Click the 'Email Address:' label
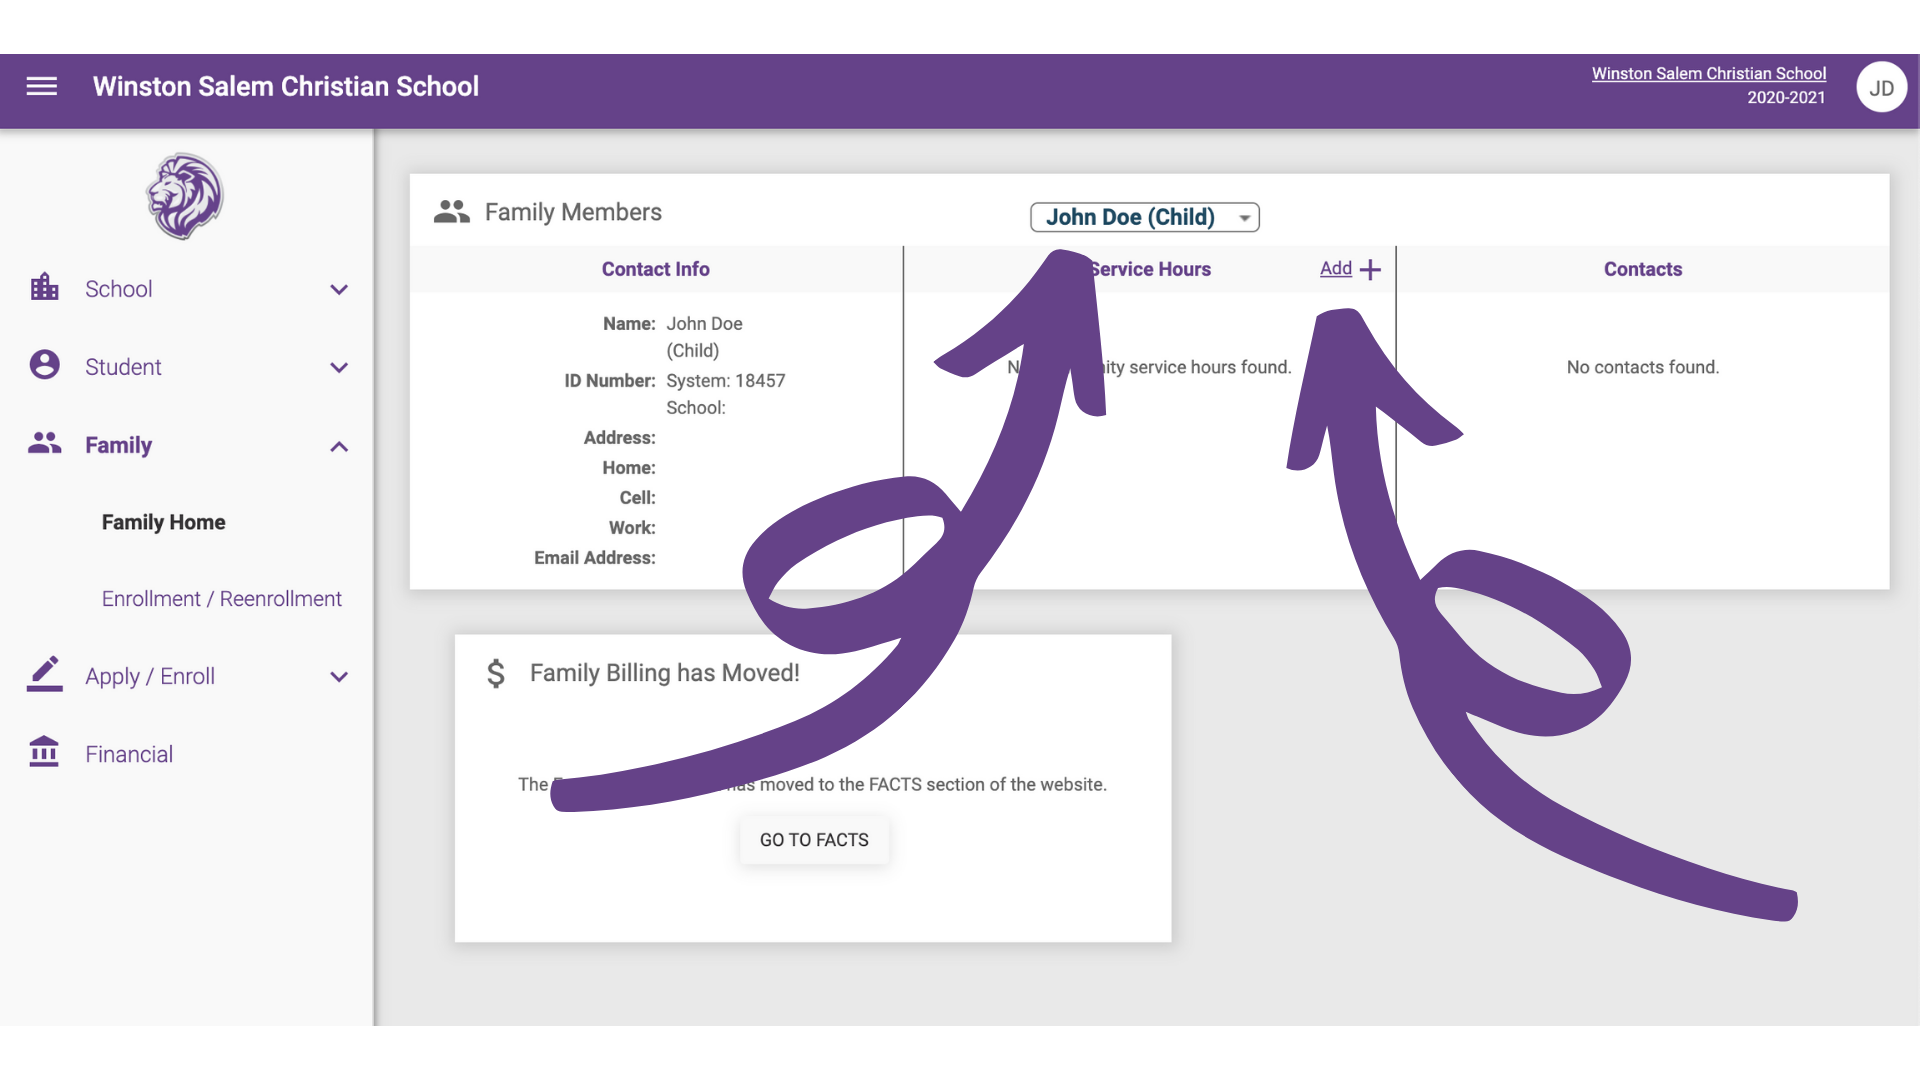This screenshot has width=1920, height=1080. pos(594,558)
